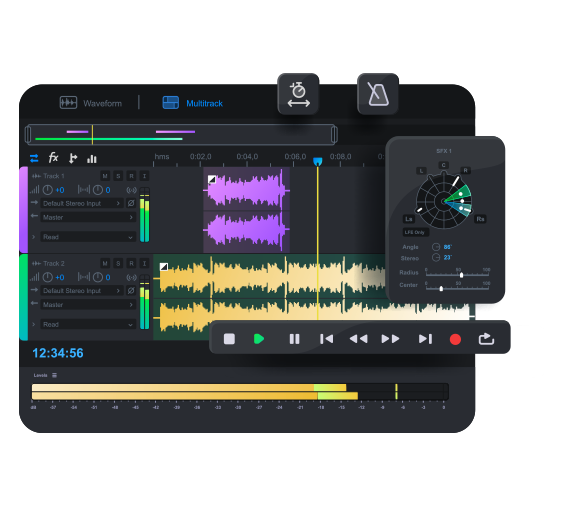
Task: Click the Angle dial in SFX 1 panner
Action: point(436,247)
